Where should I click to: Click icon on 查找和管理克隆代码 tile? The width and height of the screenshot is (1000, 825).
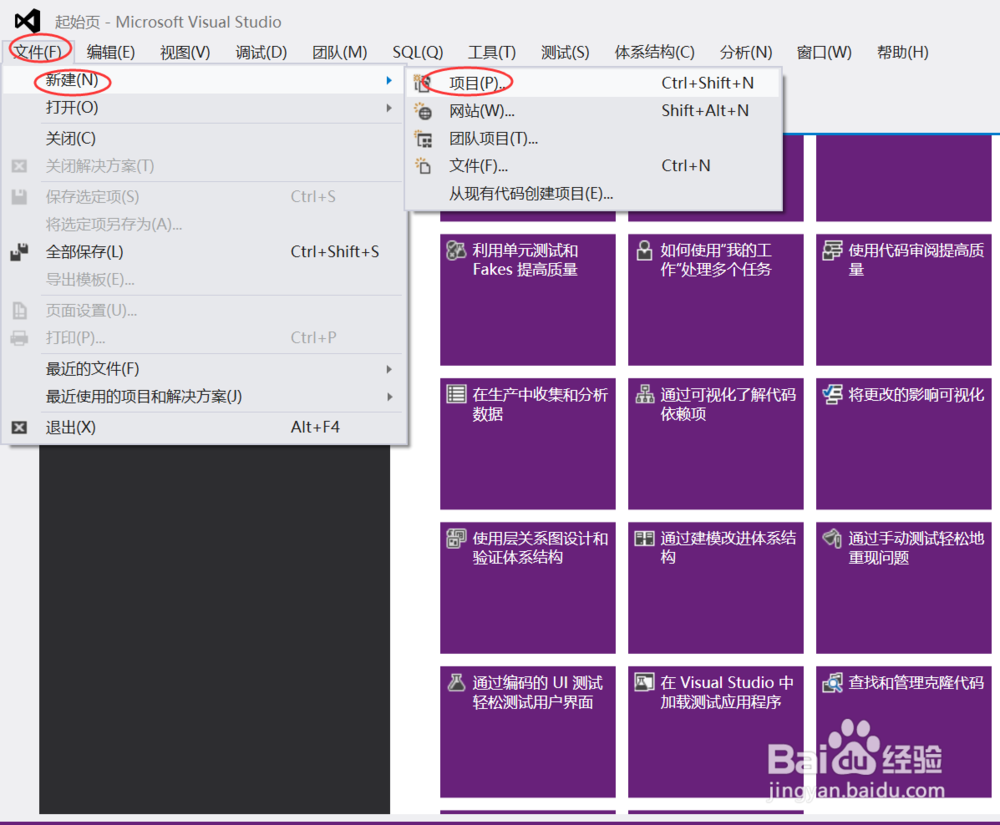pyautogui.click(x=832, y=683)
